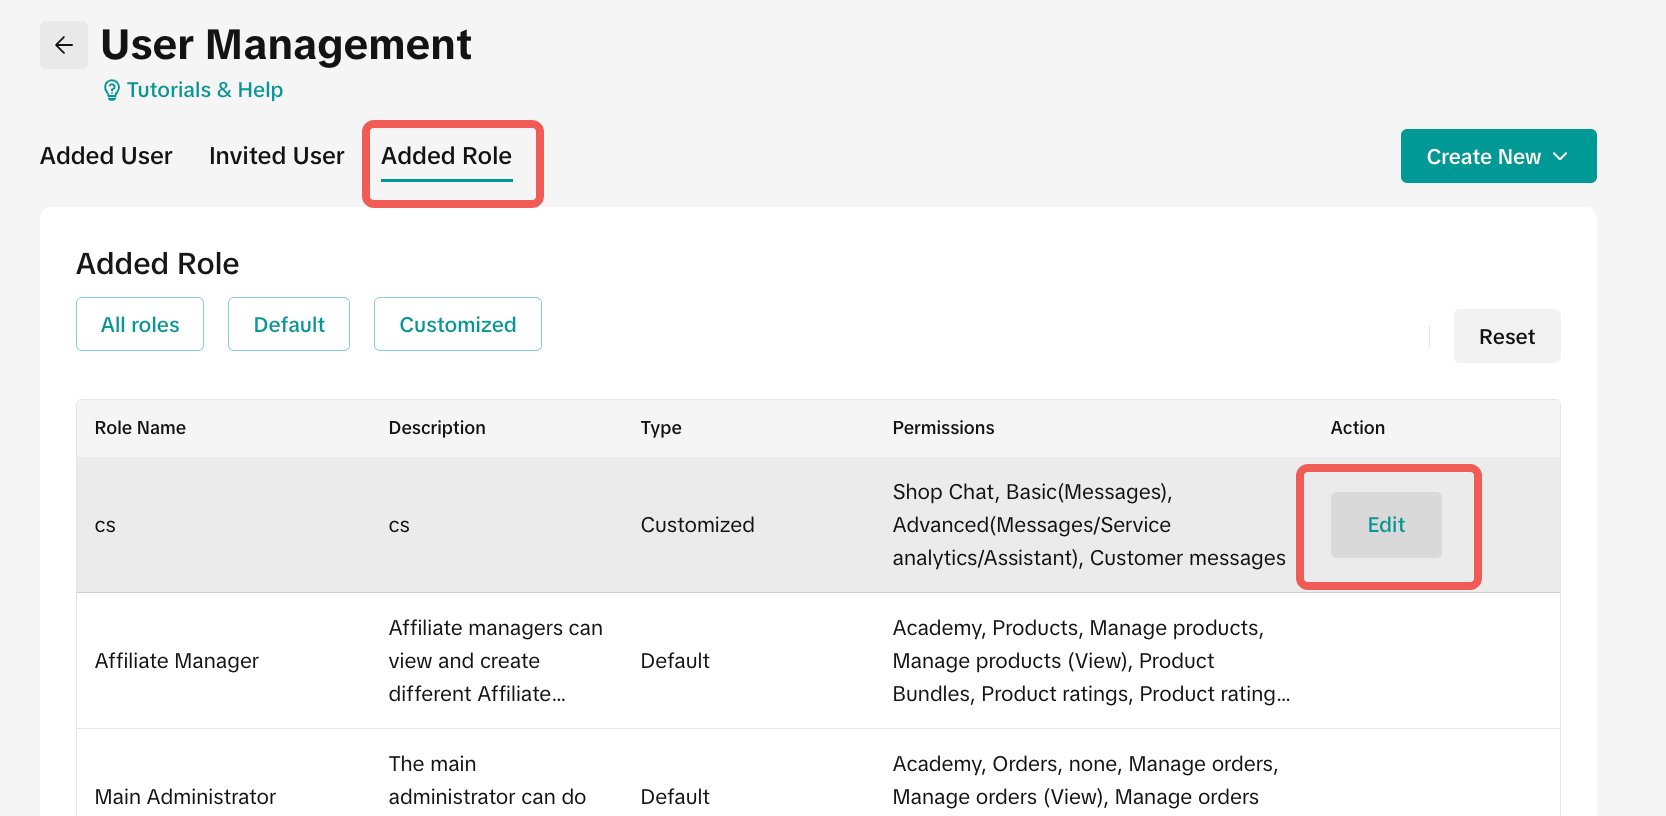The height and width of the screenshot is (816, 1666).
Task: Edit the cs role
Action: point(1386,525)
